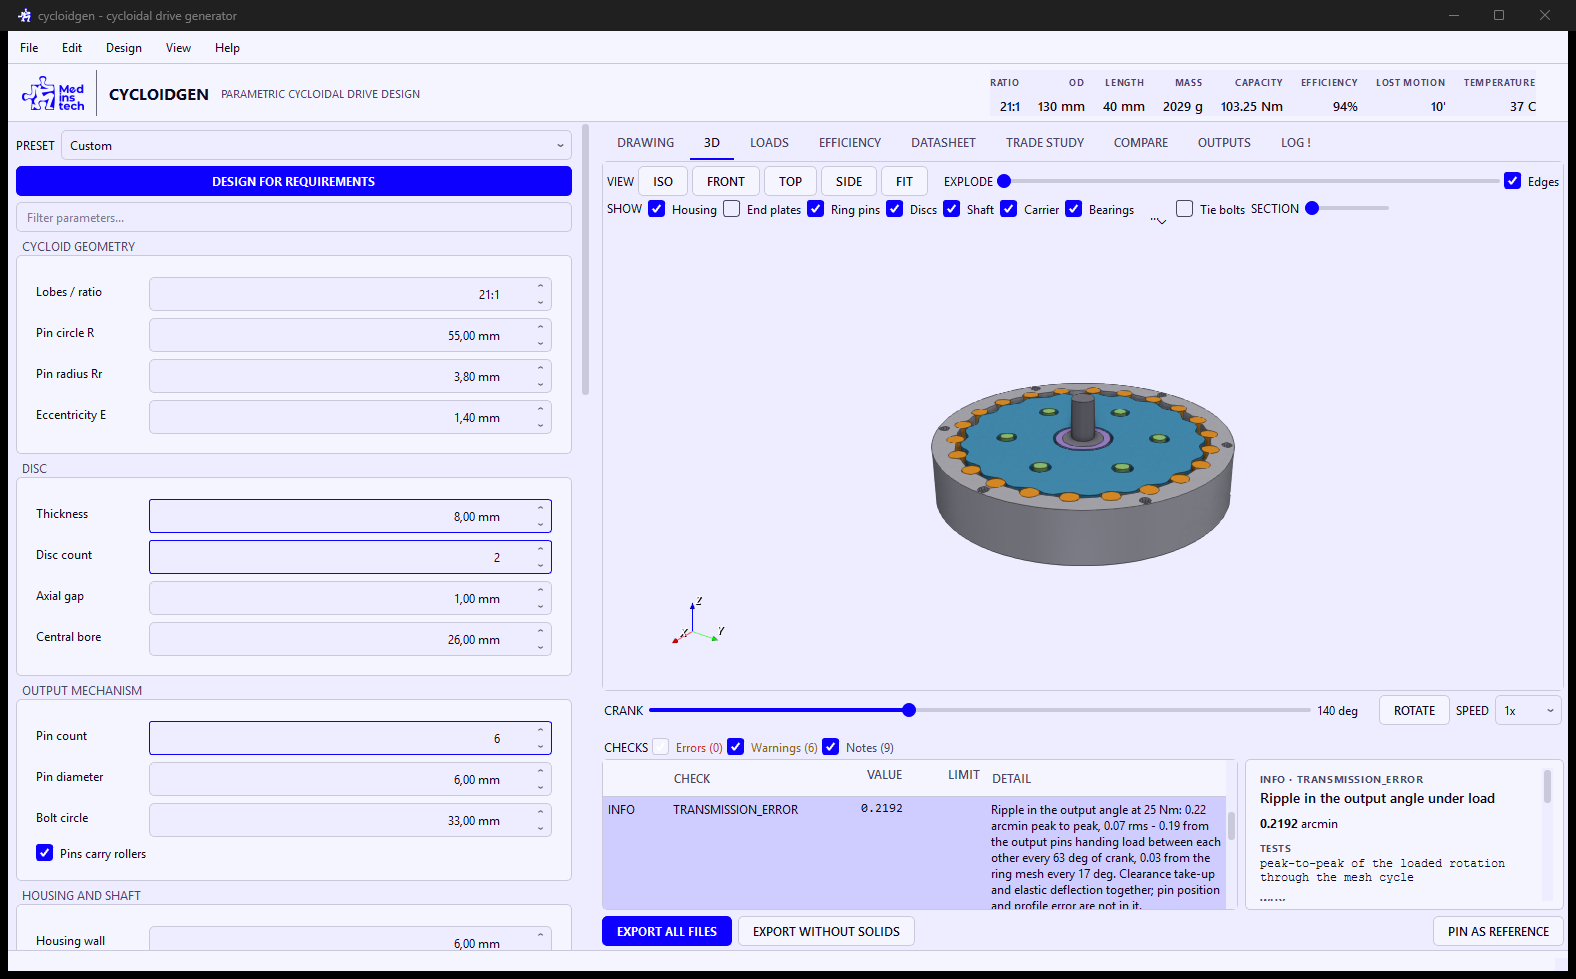The image size is (1576, 979).
Task: Enable the Tie bolts checkbox
Action: click(1185, 209)
